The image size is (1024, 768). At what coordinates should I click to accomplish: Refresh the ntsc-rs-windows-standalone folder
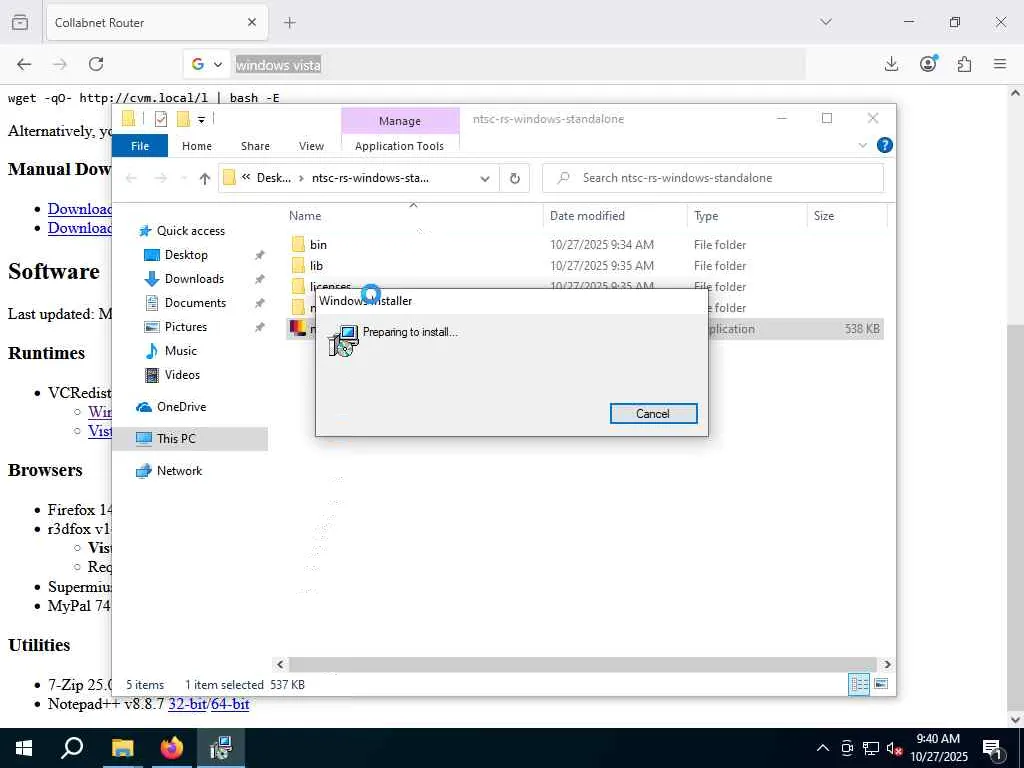(515, 178)
